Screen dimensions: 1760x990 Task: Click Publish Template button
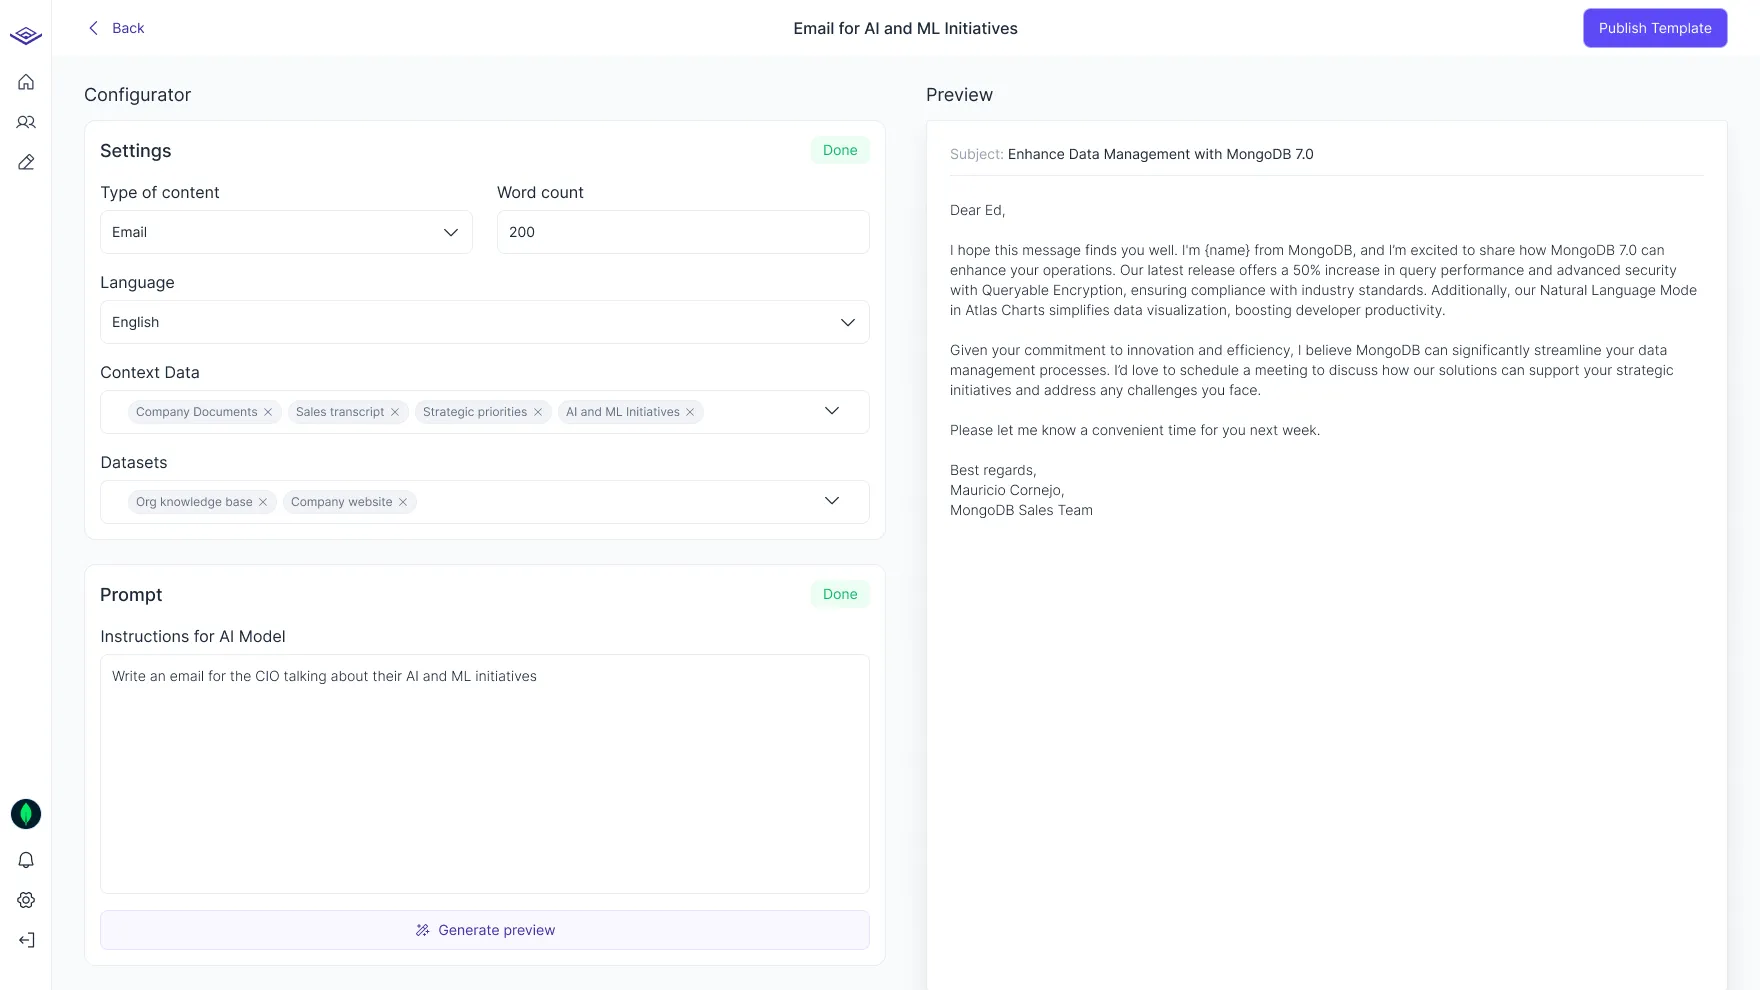pos(1655,28)
